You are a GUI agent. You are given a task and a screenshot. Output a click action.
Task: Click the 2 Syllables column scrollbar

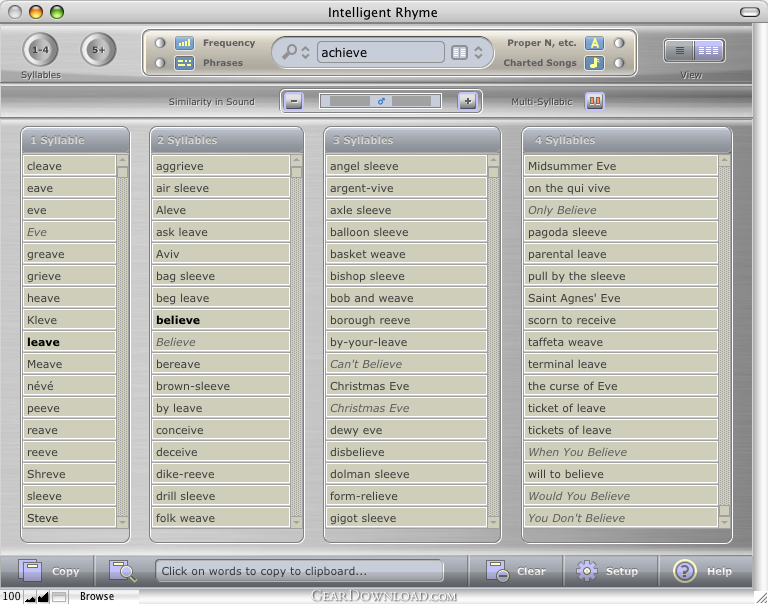(x=296, y=341)
